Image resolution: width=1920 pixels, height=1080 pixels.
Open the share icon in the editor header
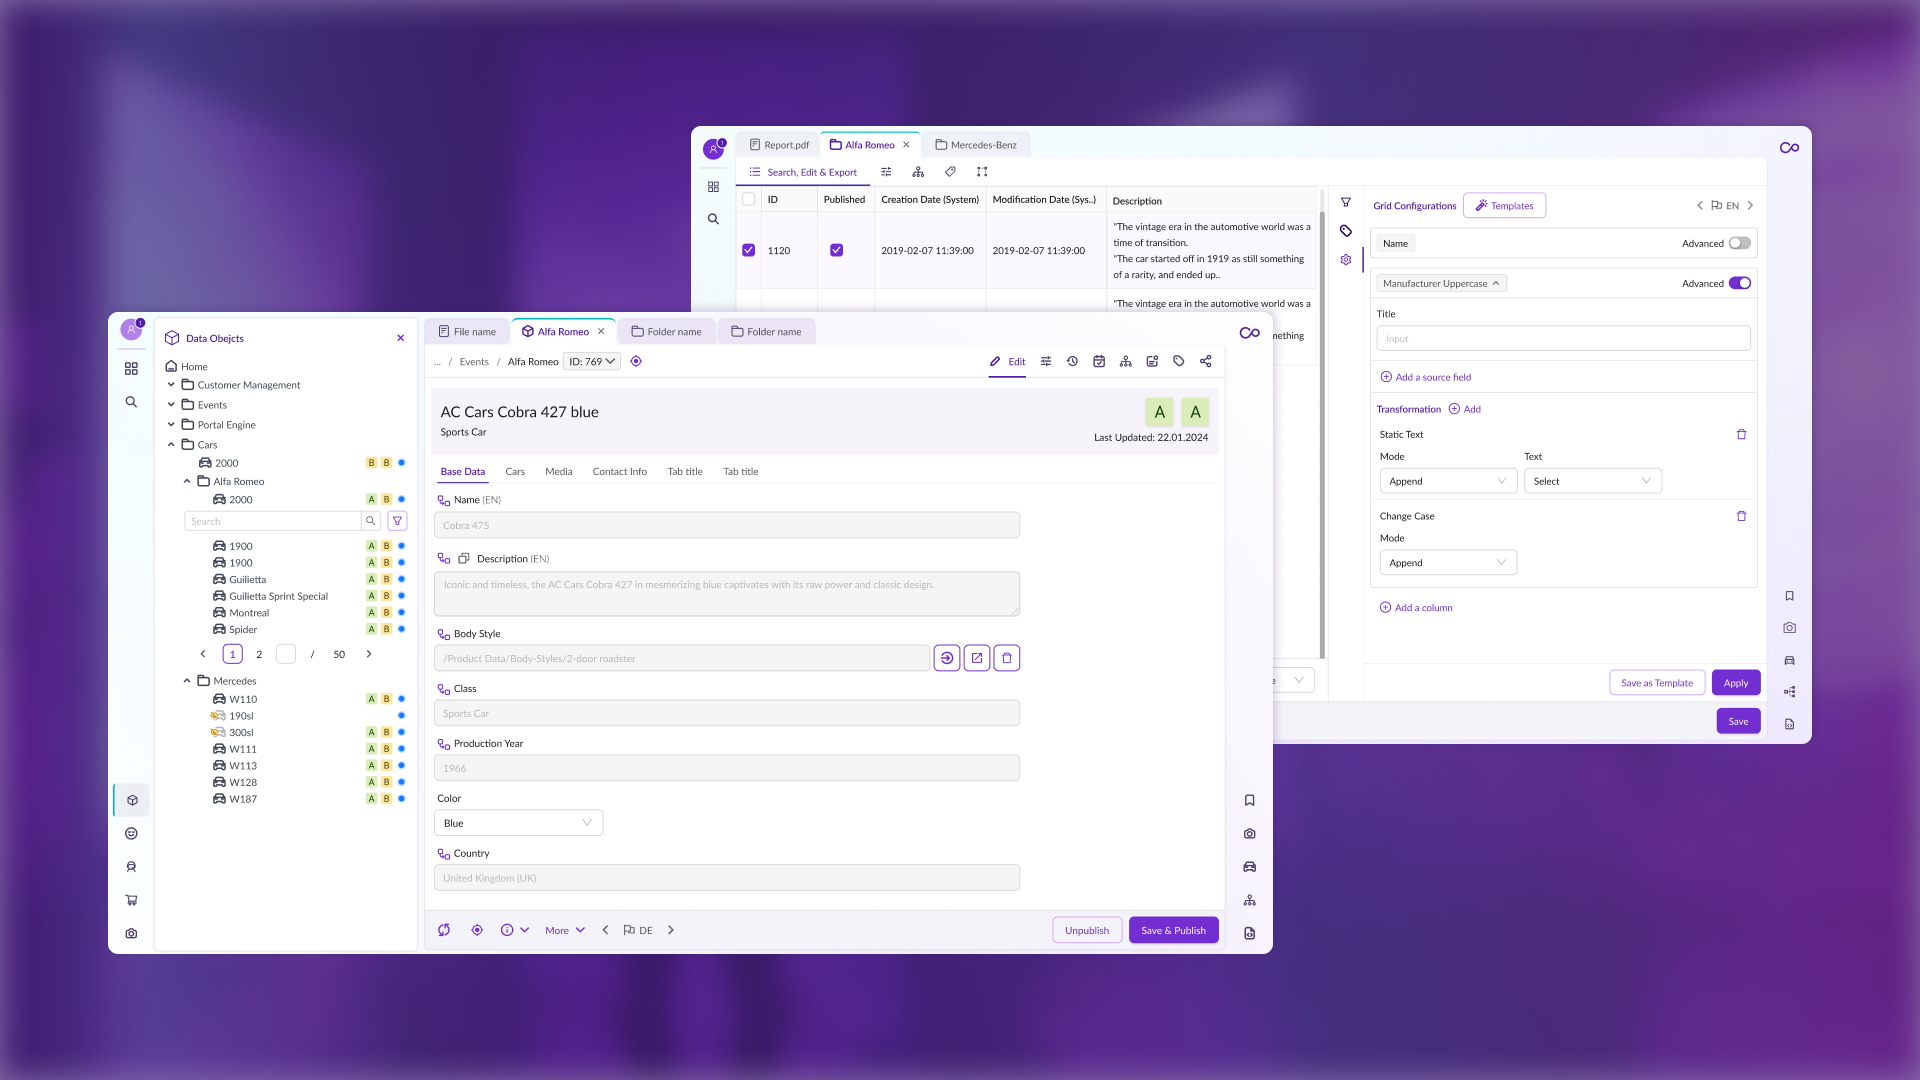[1206, 361]
